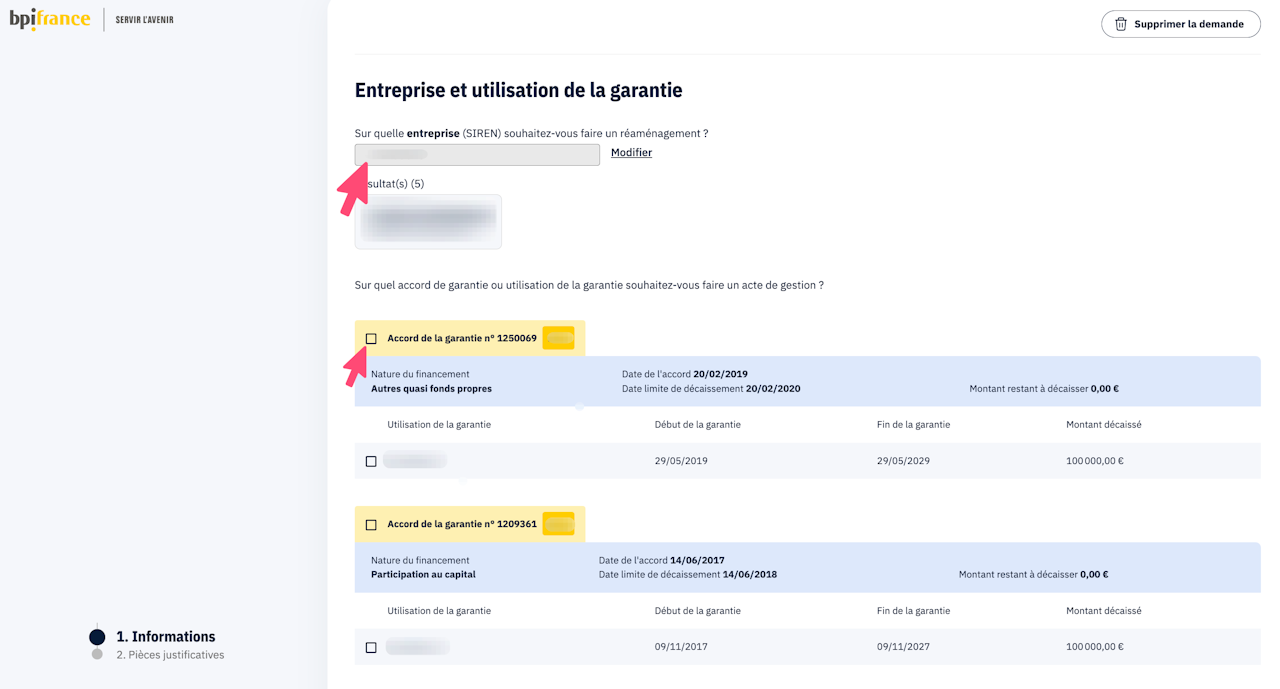Click the Supprimer la demande button
The width and height of the screenshot is (1280, 689).
coord(1180,24)
